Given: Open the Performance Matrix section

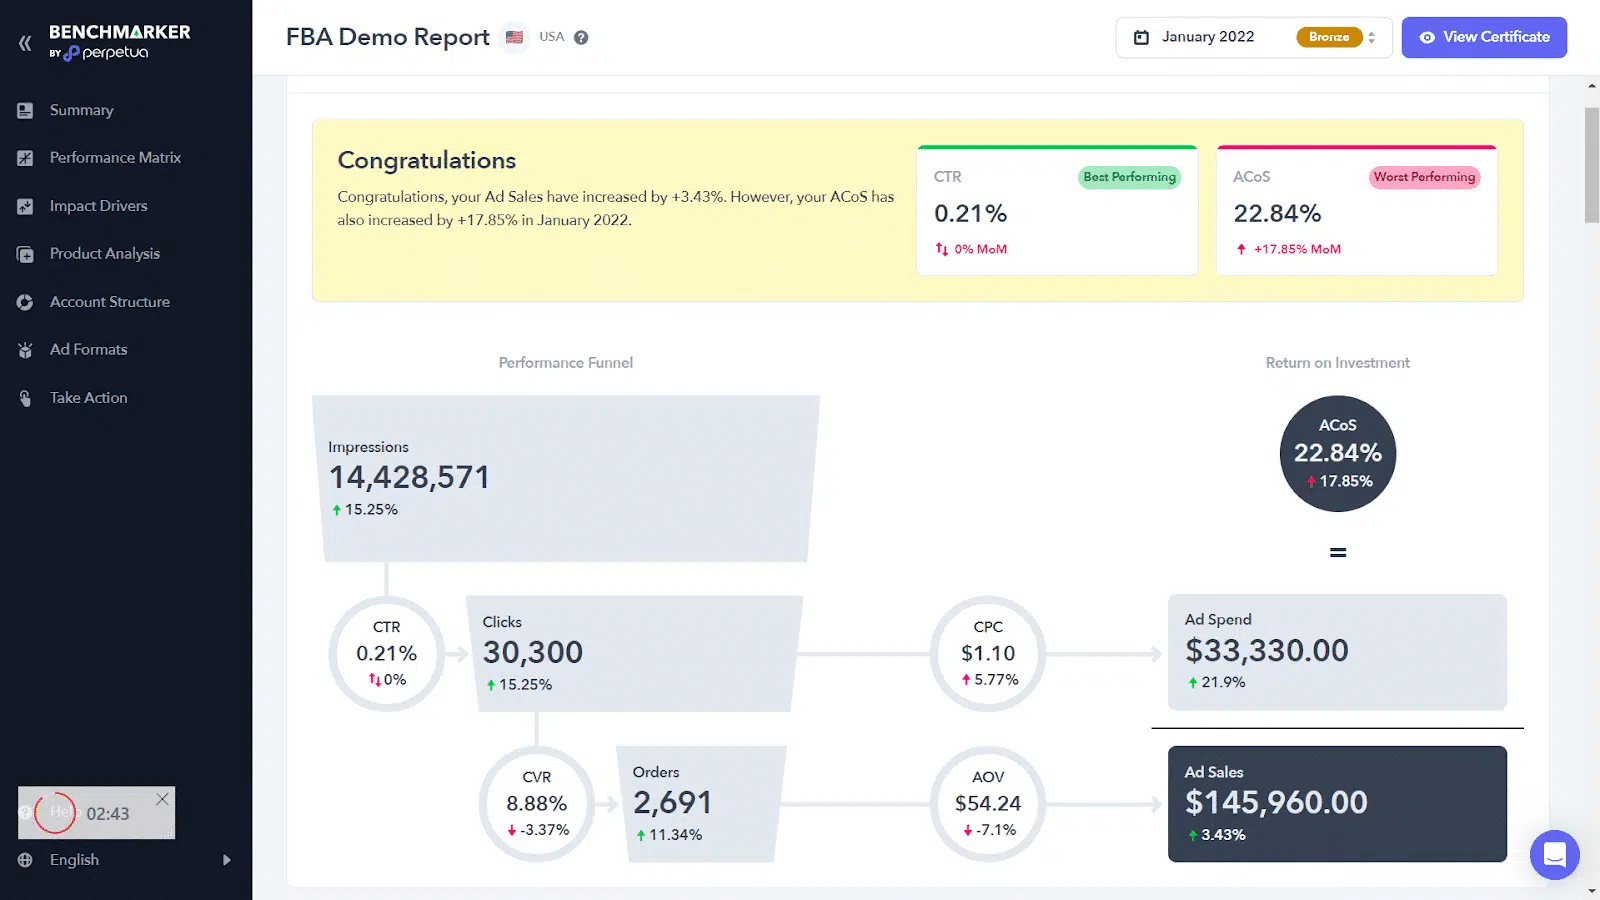Looking at the screenshot, I should pyautogui.click(x=115, y=158).
